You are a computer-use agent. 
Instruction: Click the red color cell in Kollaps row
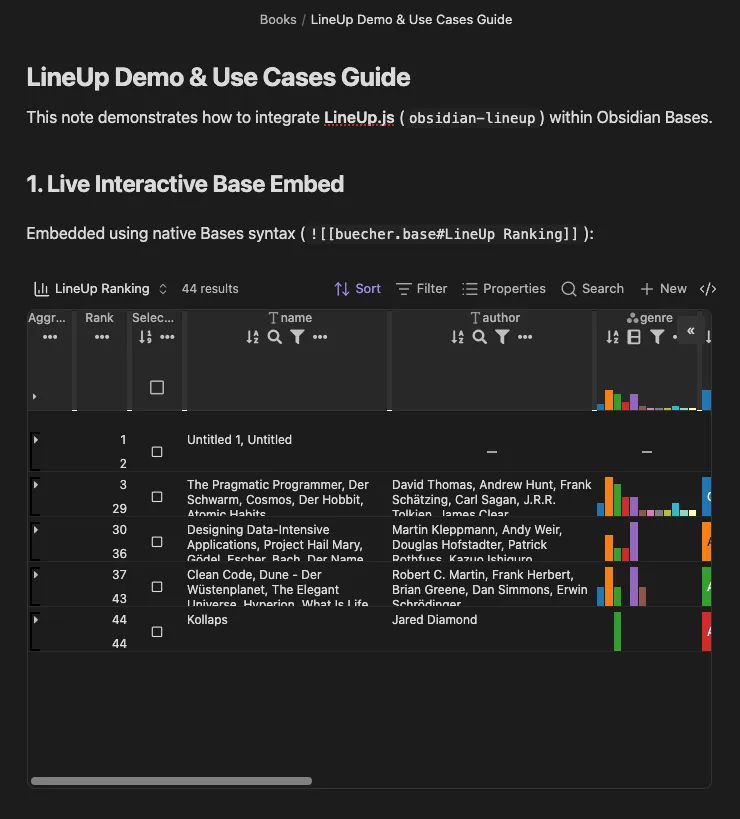tap(707, 631)
